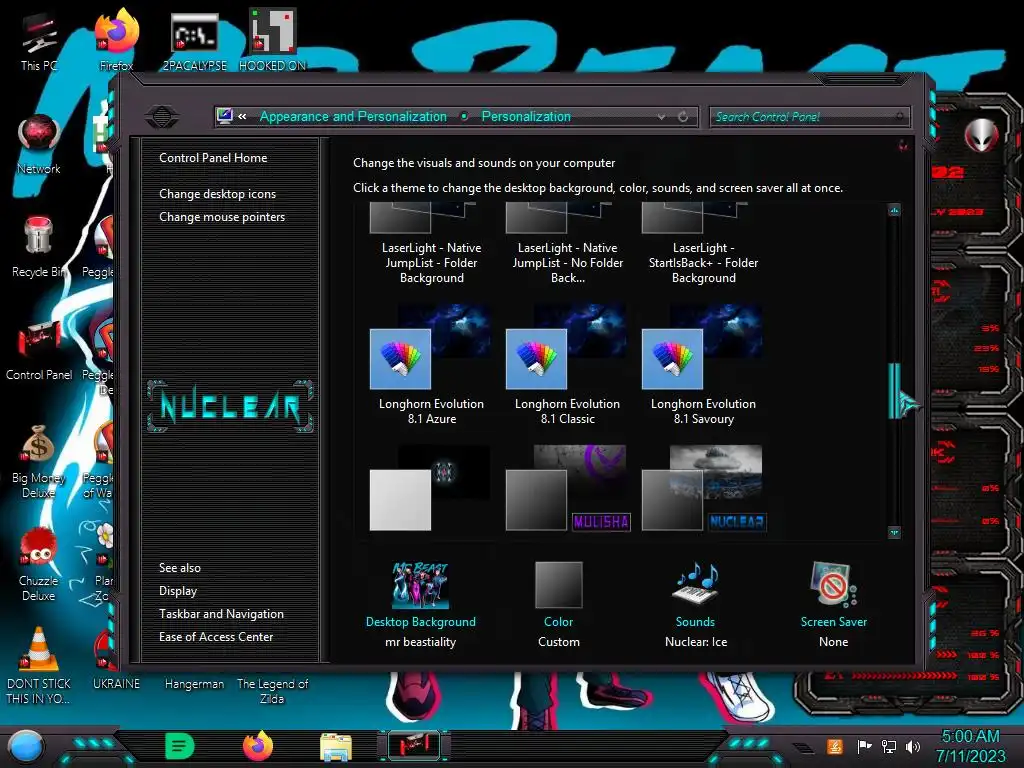
Task: Click the theme list scrollbar thumb
Action: pos(895,391)
